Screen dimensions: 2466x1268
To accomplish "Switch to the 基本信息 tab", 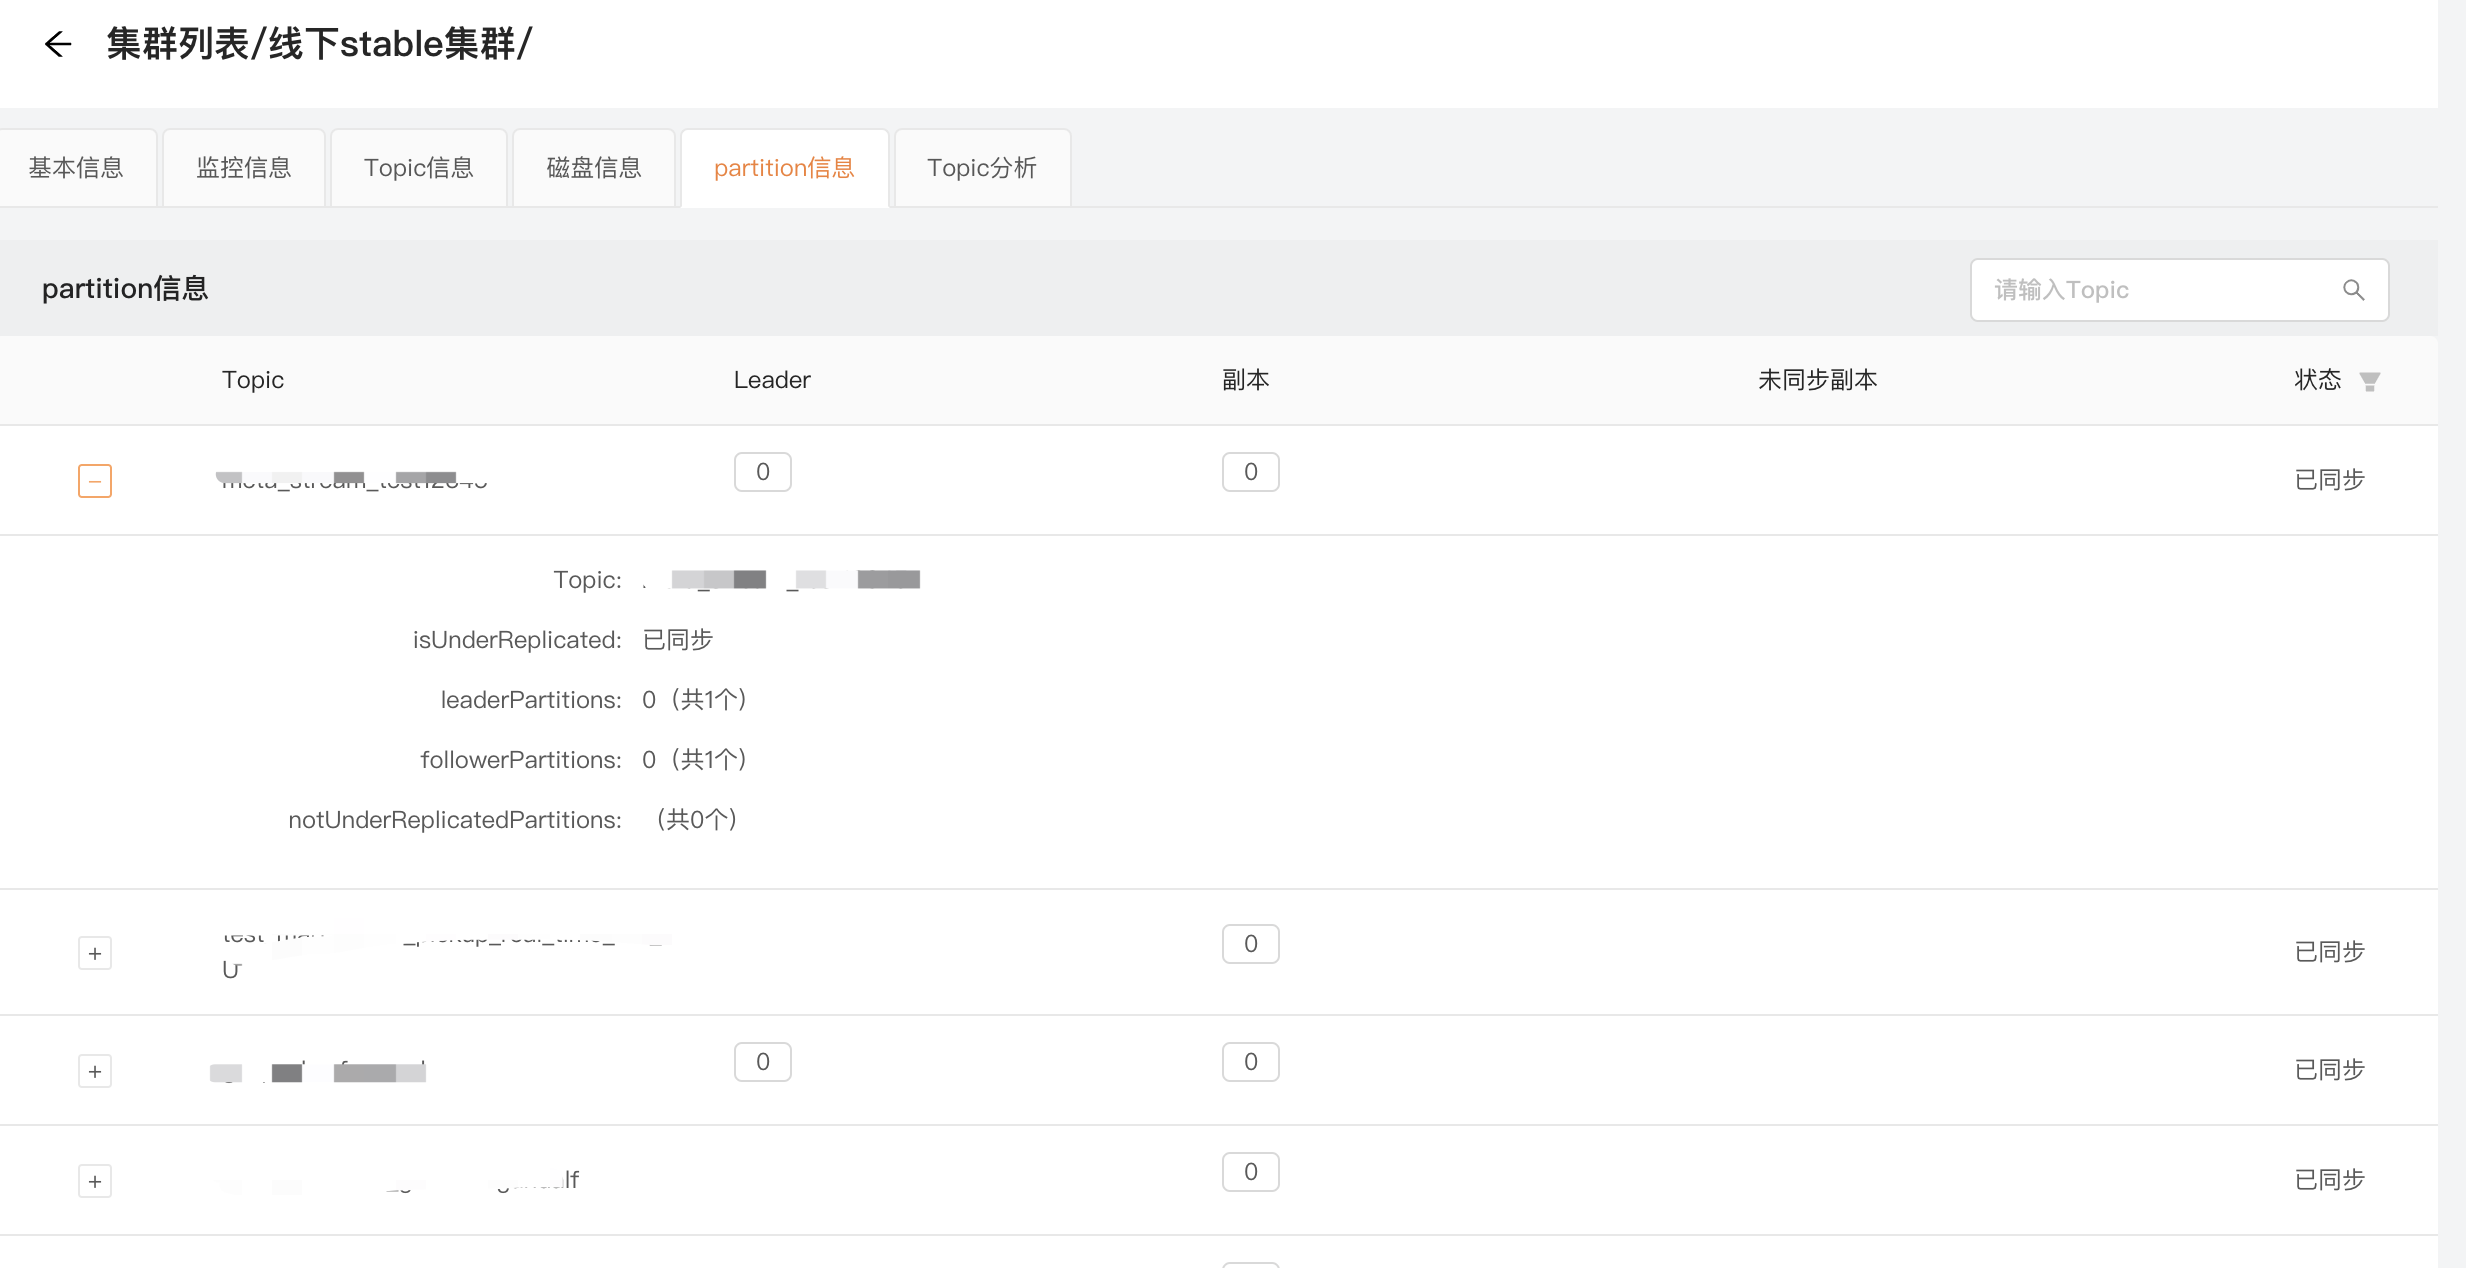I will click(76, 168).
